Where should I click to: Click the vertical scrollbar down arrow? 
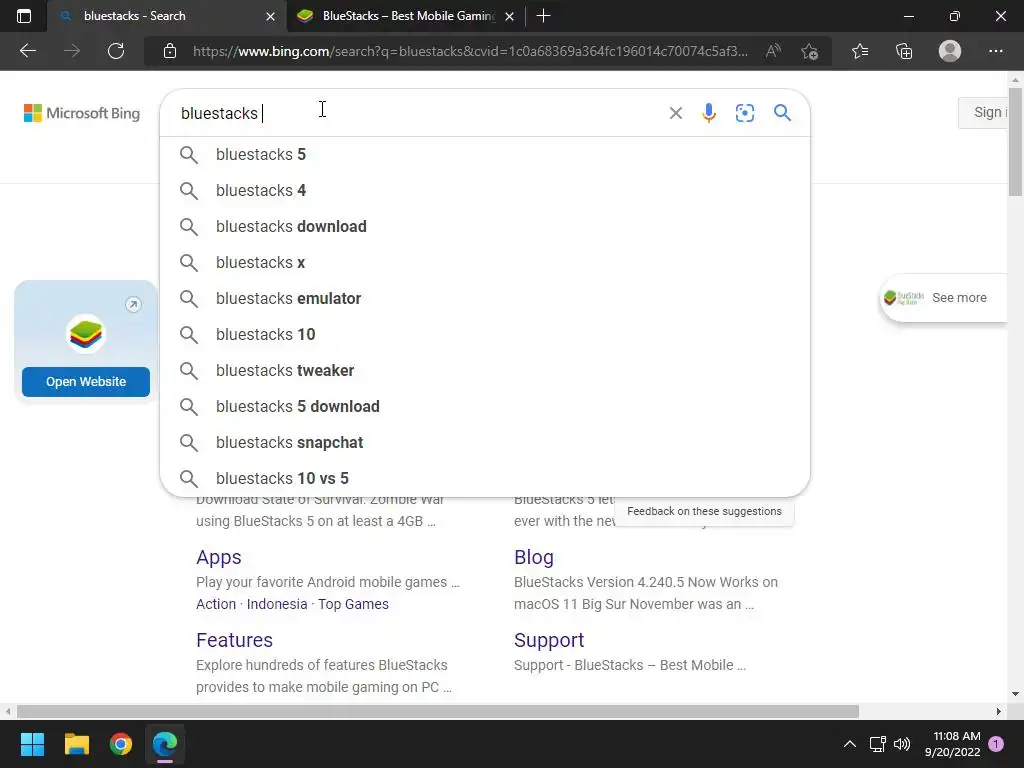click(x=1015, y=694)
